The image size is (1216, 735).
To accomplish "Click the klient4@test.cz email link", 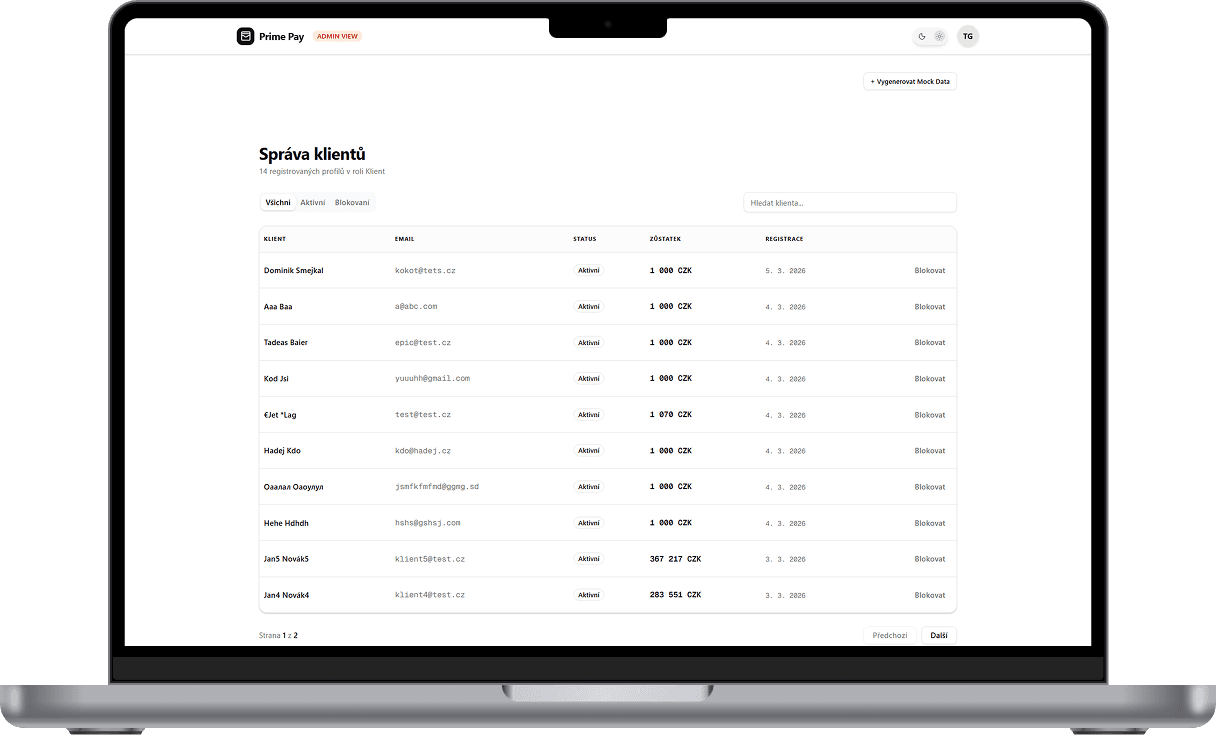I will tap(430, 595).
